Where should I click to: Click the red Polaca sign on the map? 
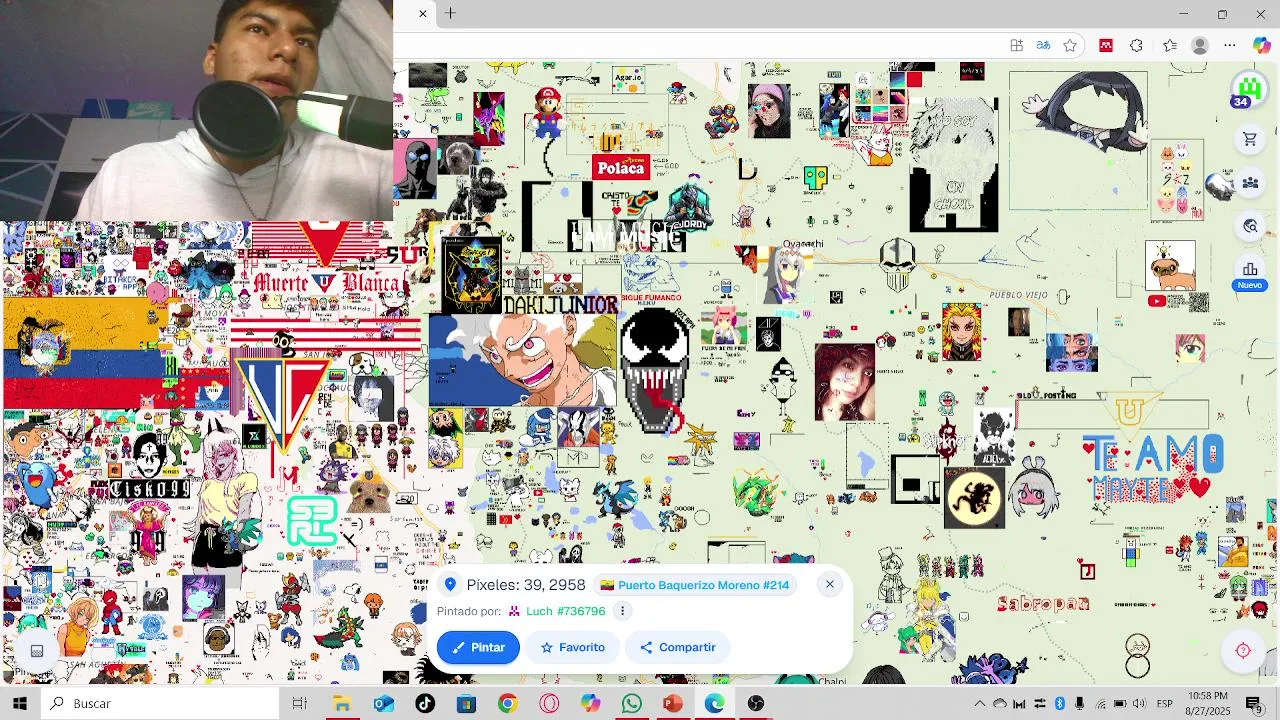[621, 167]
